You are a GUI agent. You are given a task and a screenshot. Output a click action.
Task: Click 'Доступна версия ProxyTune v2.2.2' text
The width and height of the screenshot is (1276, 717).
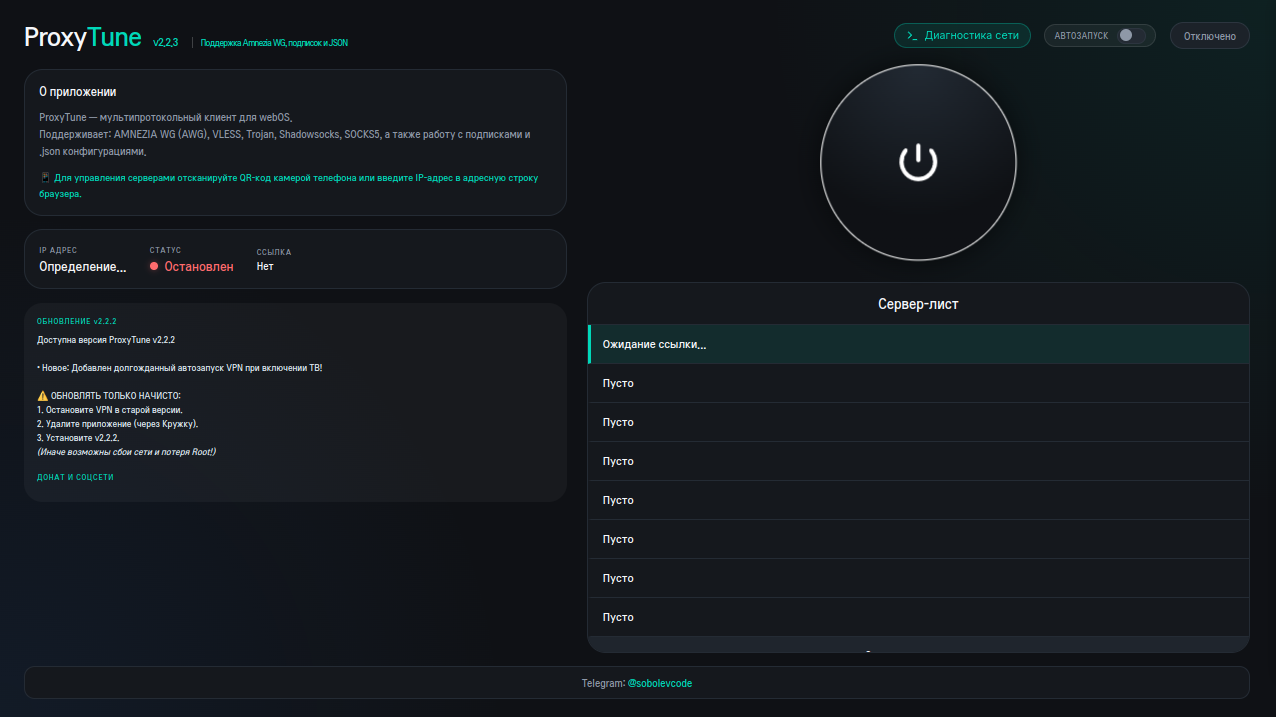point(106,340)
